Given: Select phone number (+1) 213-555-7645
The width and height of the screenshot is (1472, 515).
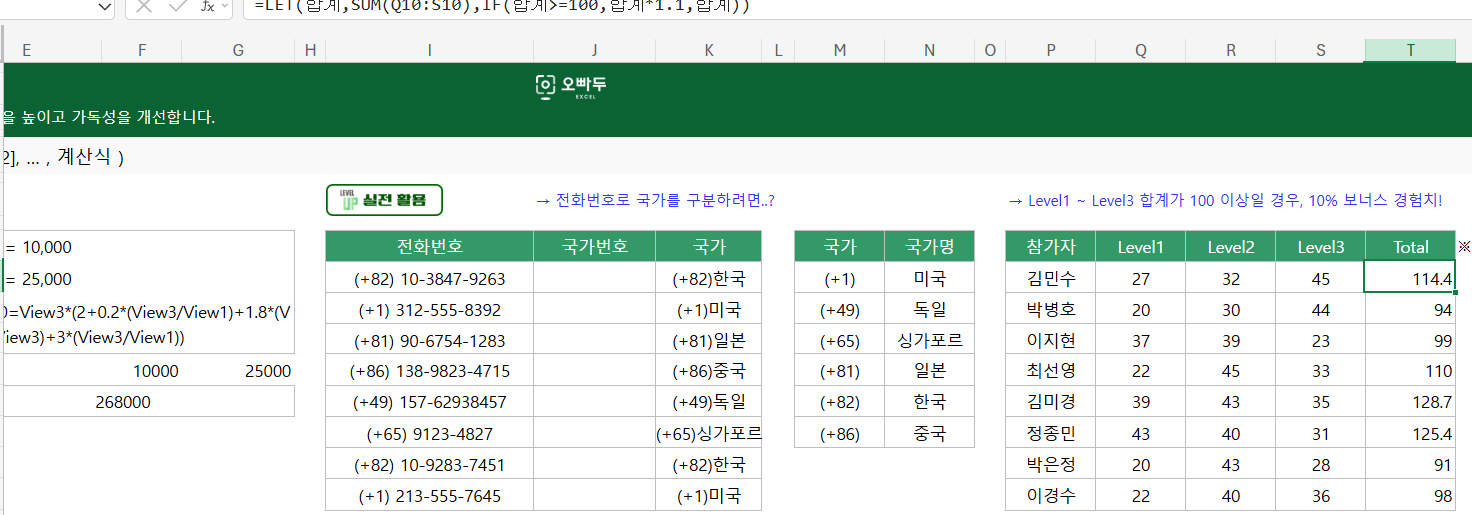Looking at the screenshot, I should 430,496.
